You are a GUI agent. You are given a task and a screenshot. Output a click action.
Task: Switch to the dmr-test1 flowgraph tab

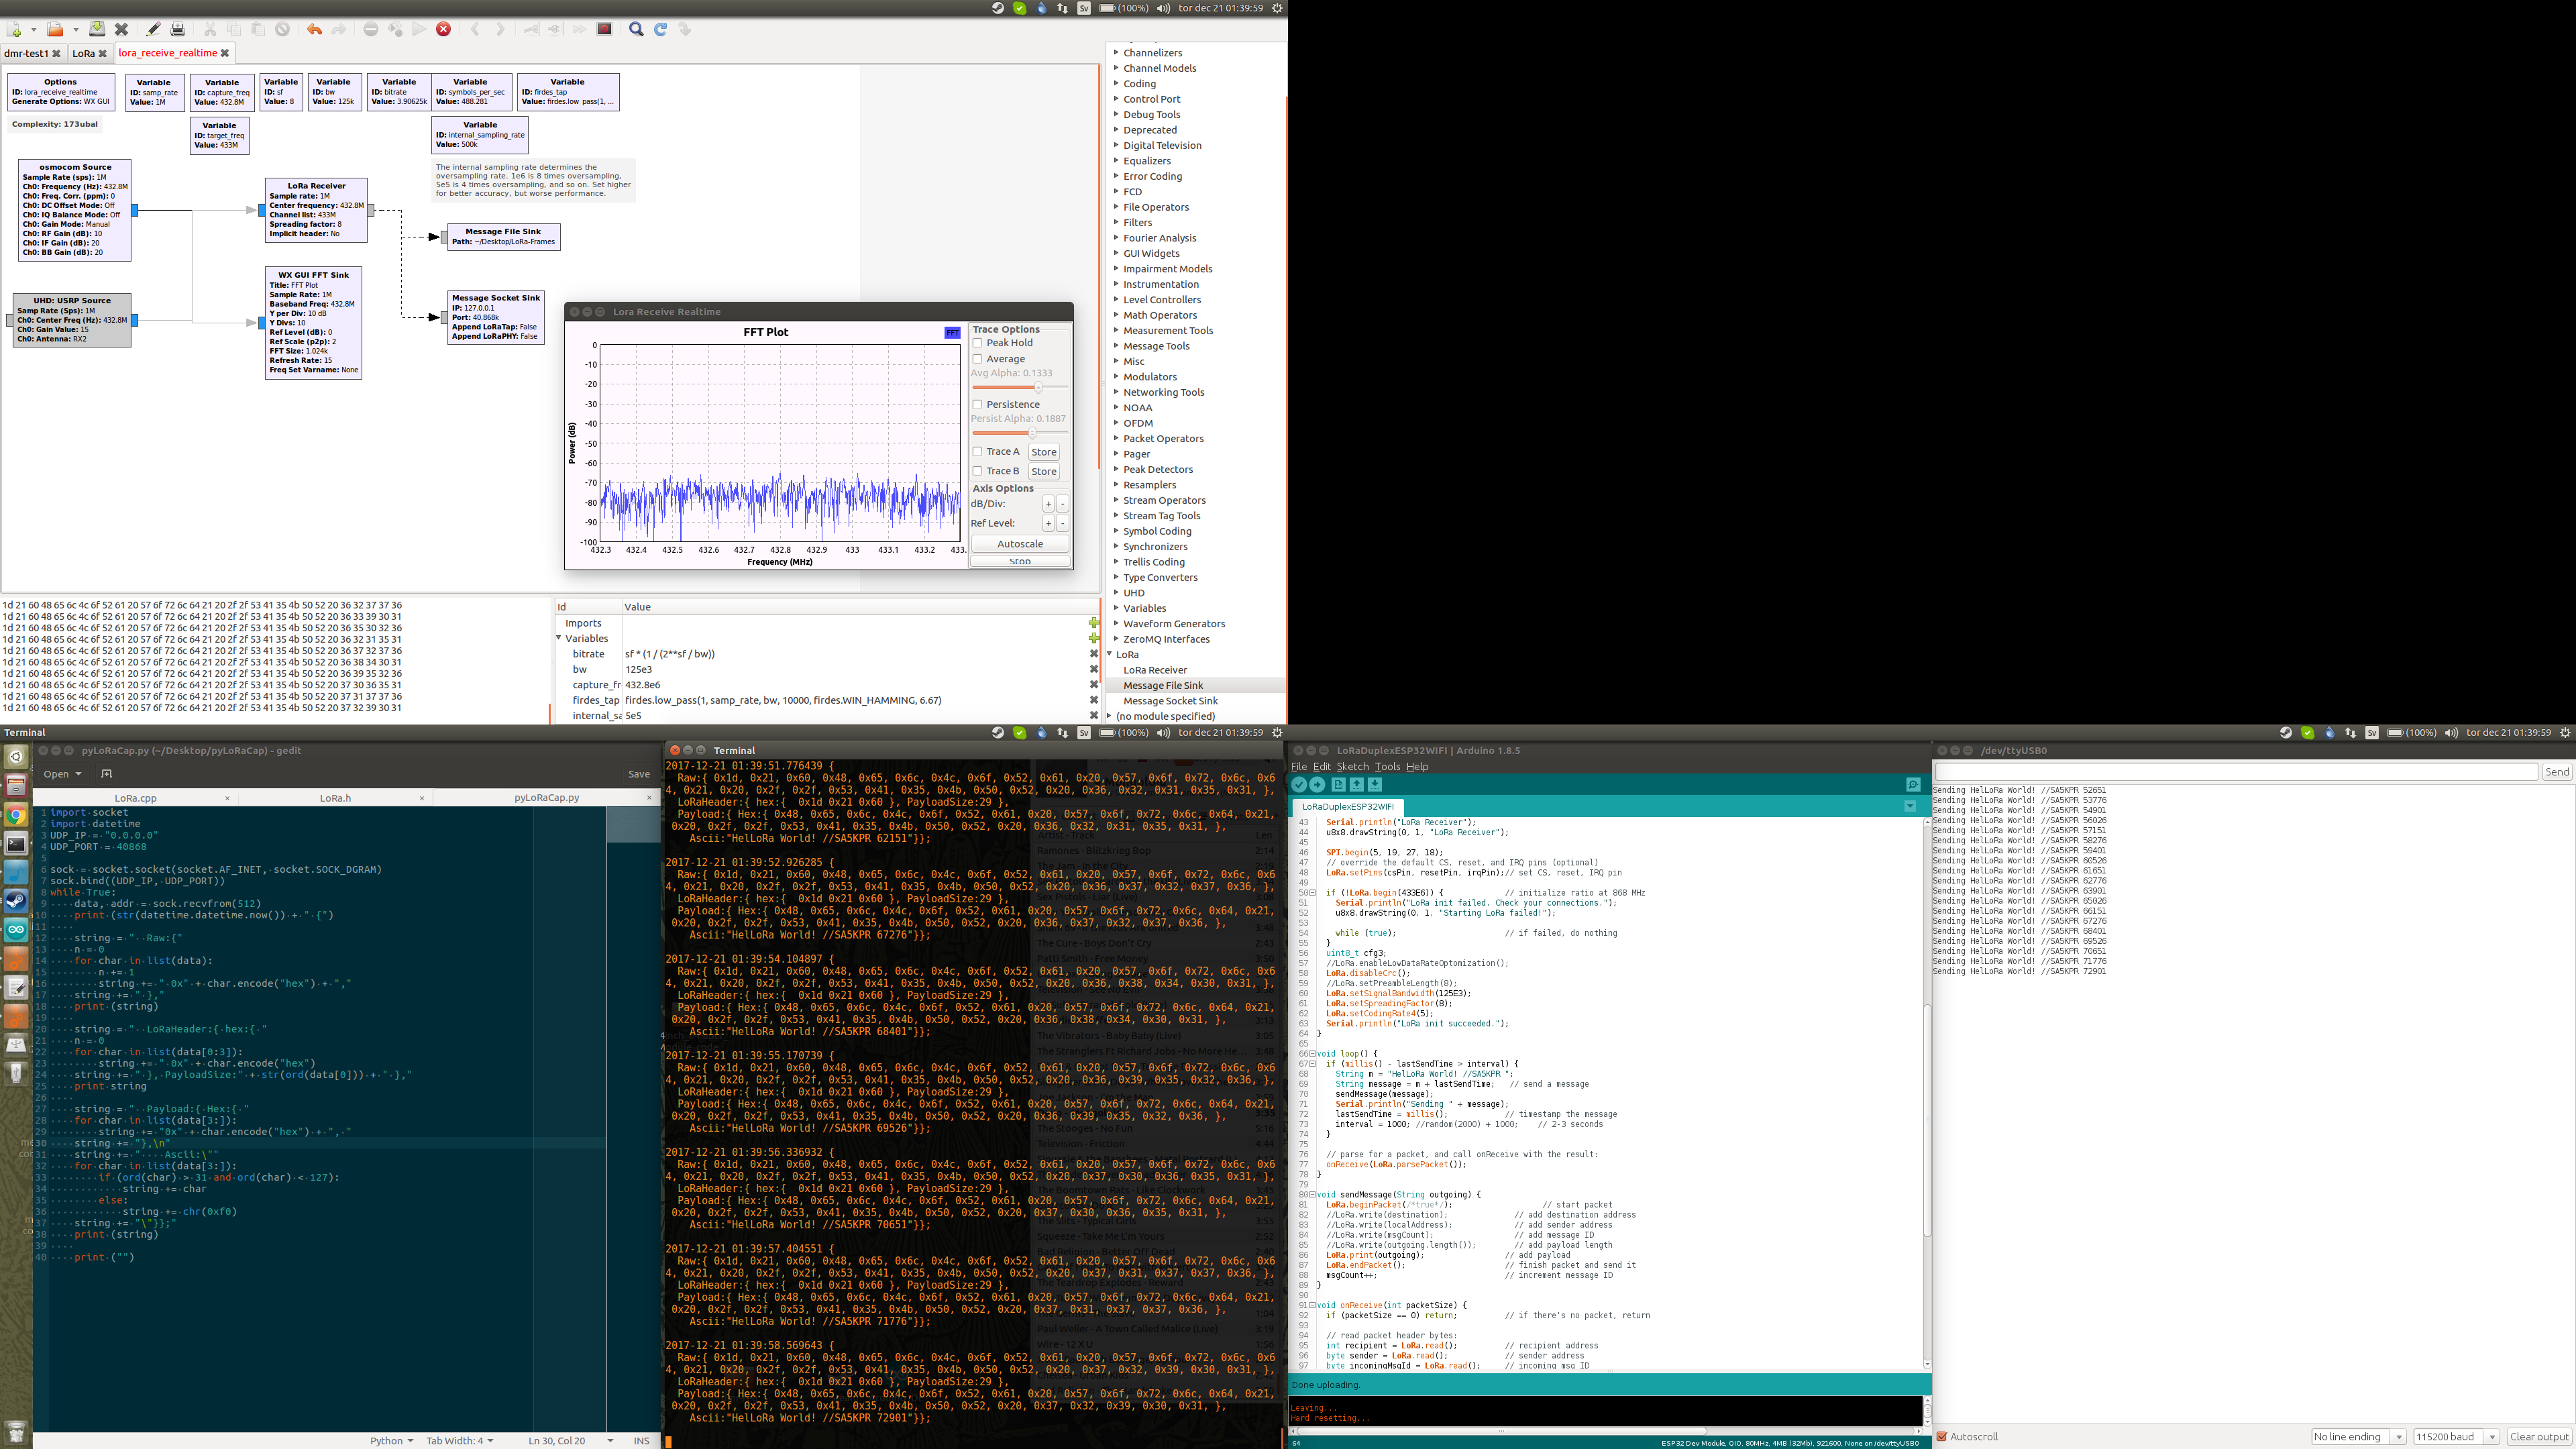25,53
